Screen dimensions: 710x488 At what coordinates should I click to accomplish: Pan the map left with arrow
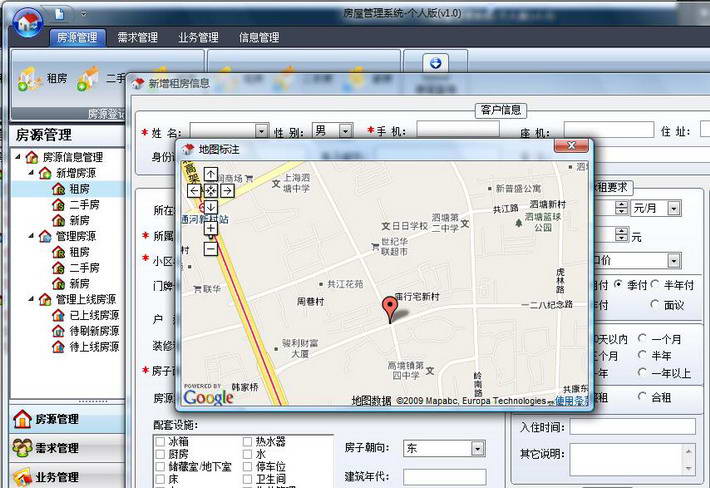(x=194, y=191)
